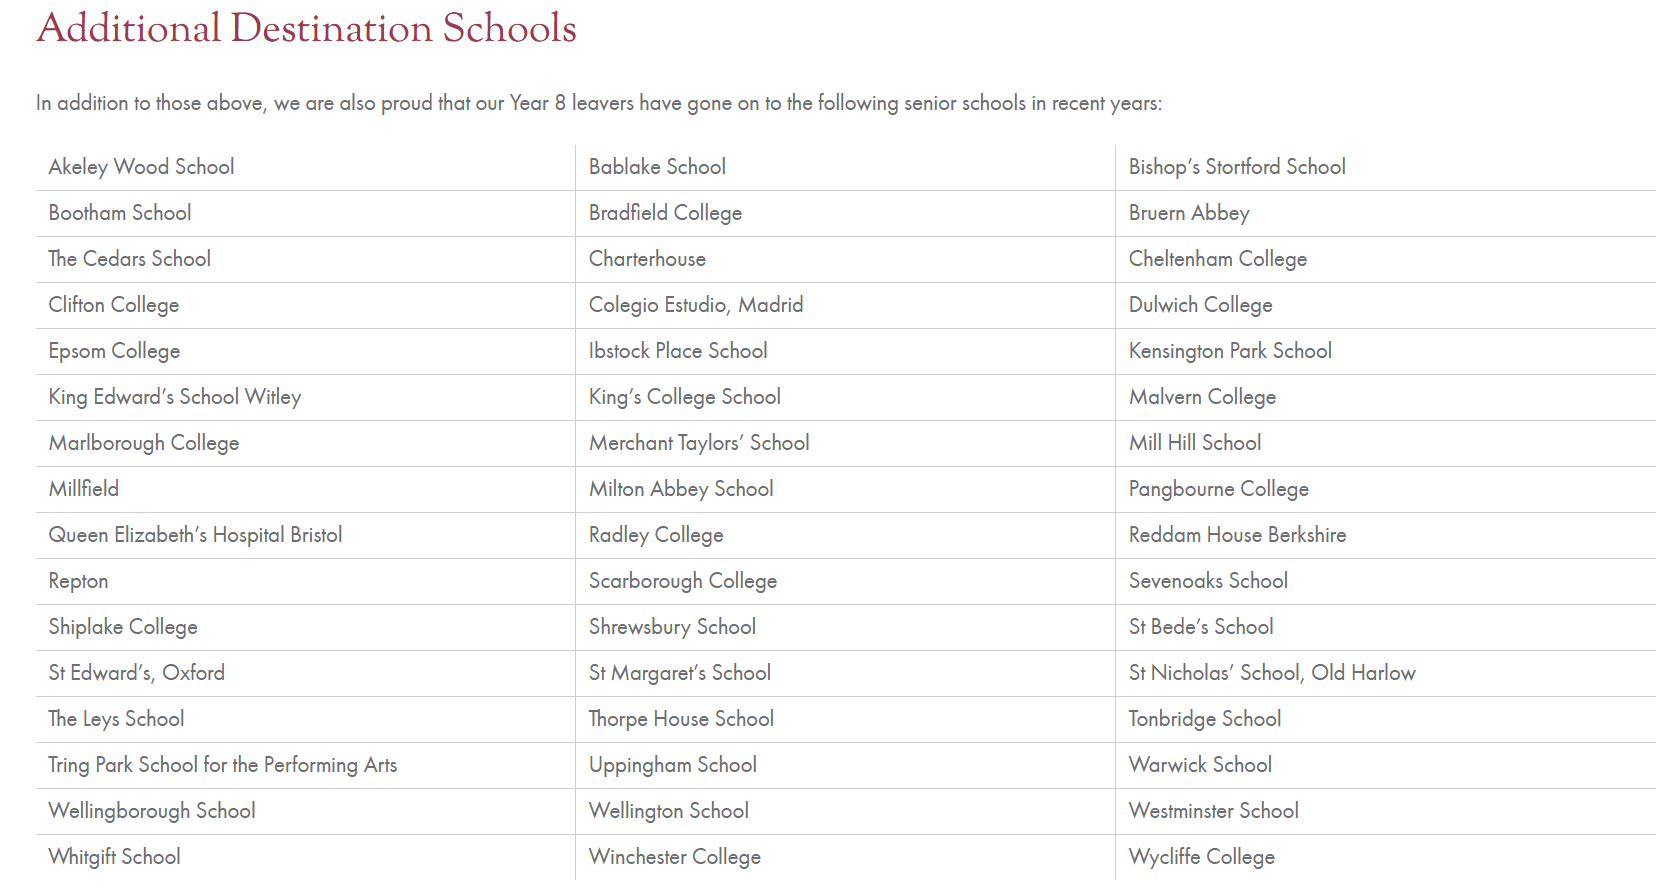Select Reddam House Berkshire
Image resolution: width=1665 pixels, height=890 pixels.
click(1237, 535)
